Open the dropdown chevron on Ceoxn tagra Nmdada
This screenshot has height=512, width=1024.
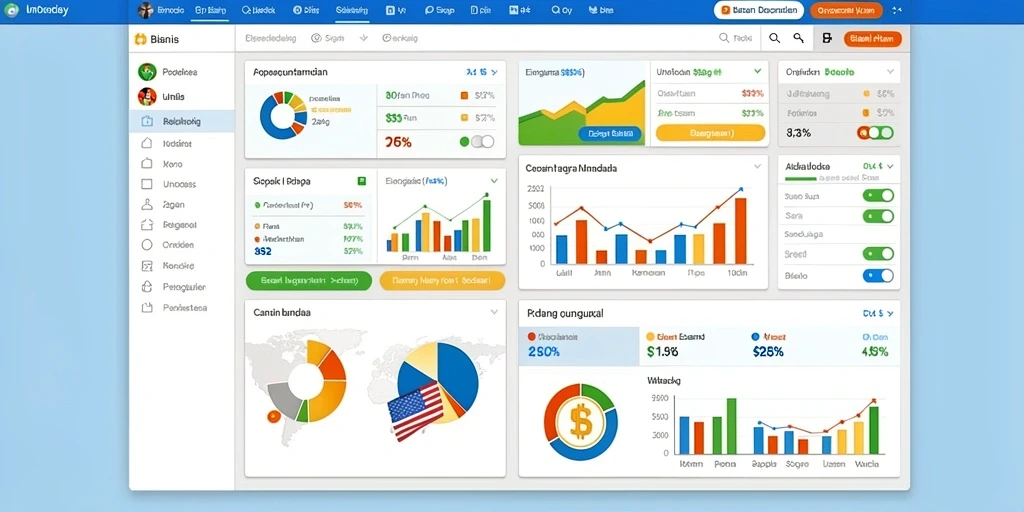pyautogui.click(x=757, y=167)
